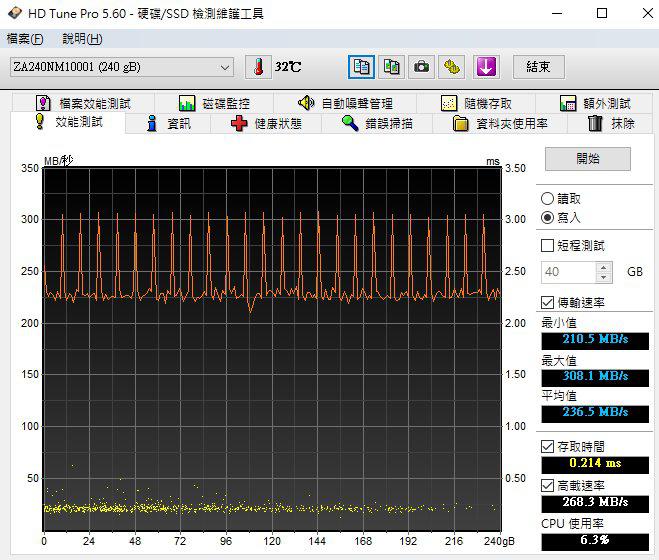Click the 開始 button to start test
The image size is (659, 560).
(587, 159)
